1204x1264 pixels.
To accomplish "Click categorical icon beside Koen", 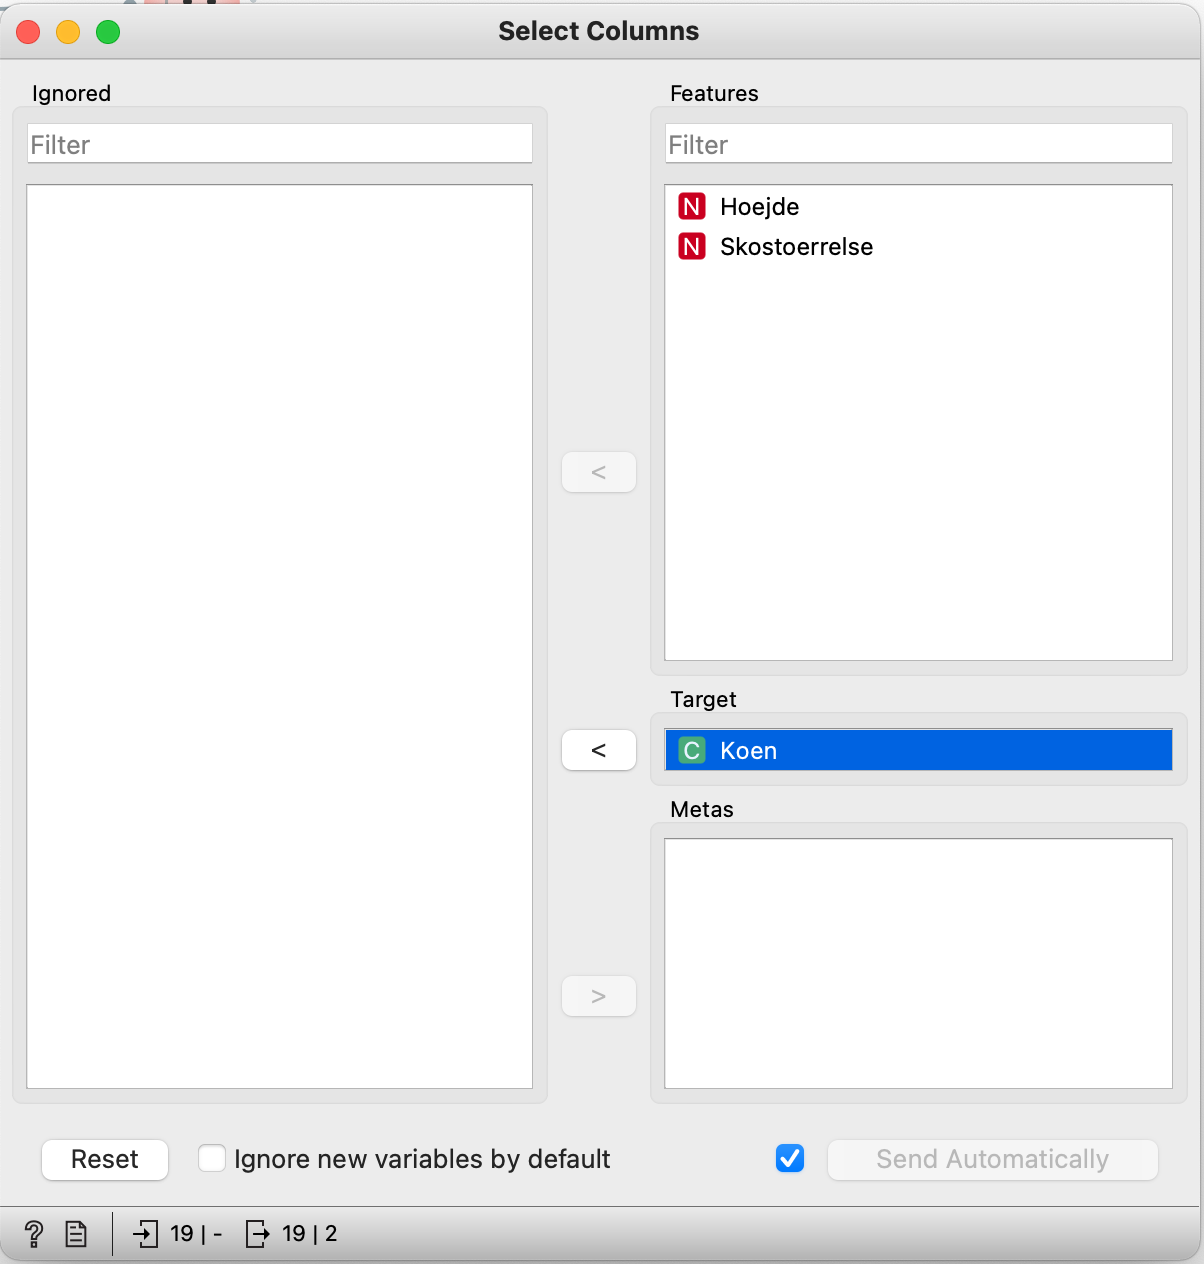I will point(692,751).
